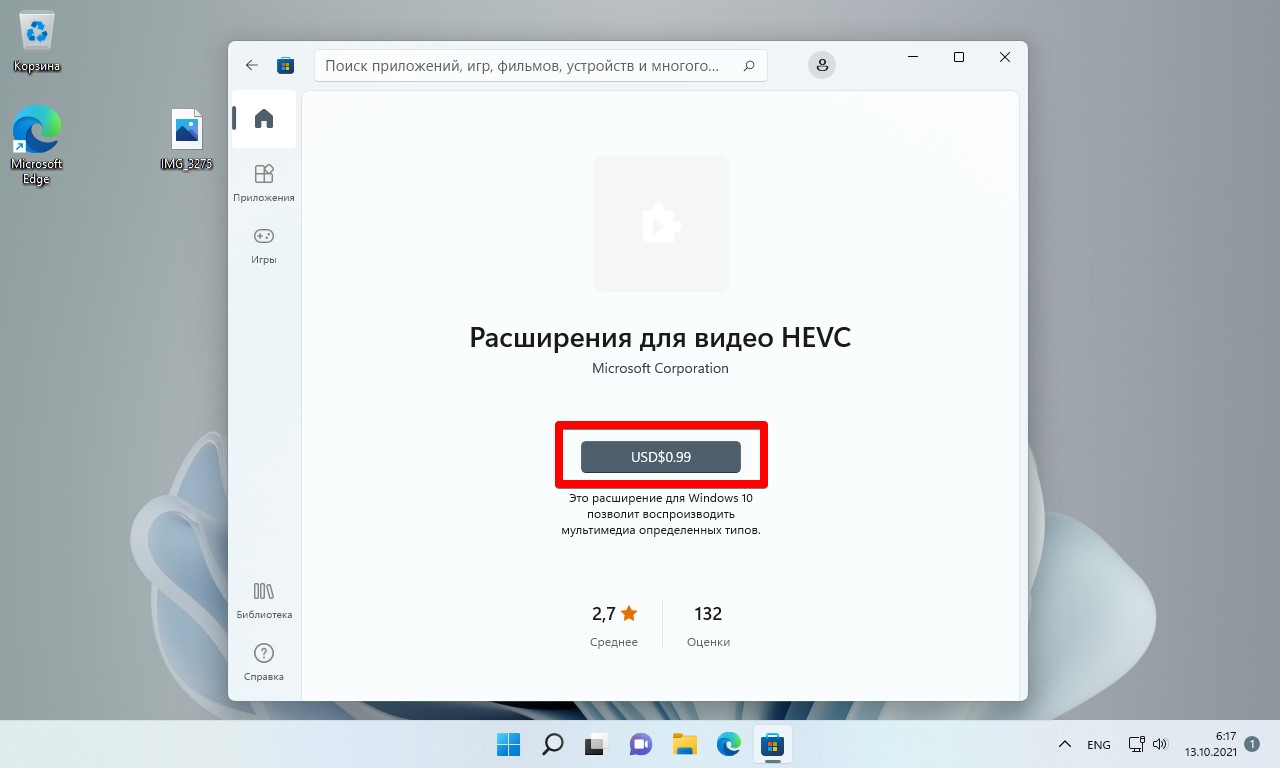Open the clock showing 6:17 13.10.2021
This screenshot has width=1280, height=768.
1211,744
